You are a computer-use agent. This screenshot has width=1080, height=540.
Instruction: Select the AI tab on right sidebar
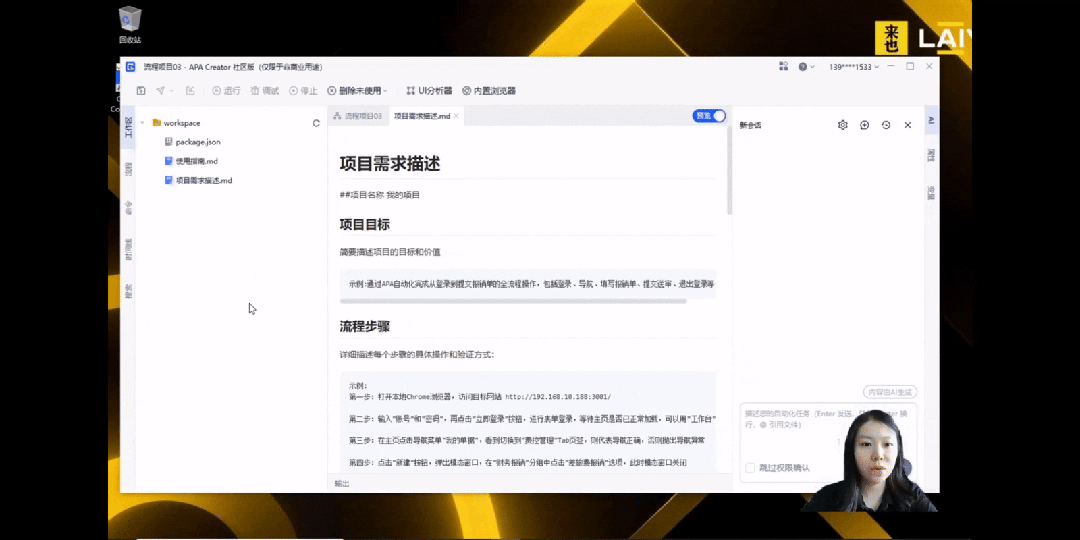[x=931, y=120]
